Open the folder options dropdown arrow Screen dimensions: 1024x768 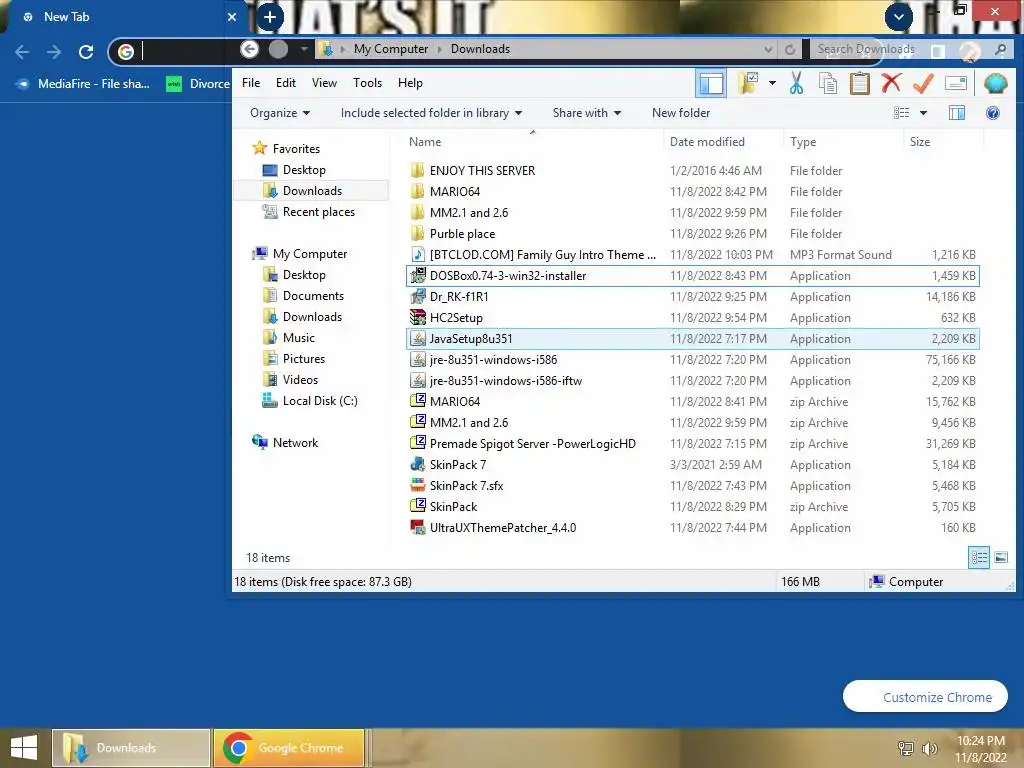[x=772, y=83]
